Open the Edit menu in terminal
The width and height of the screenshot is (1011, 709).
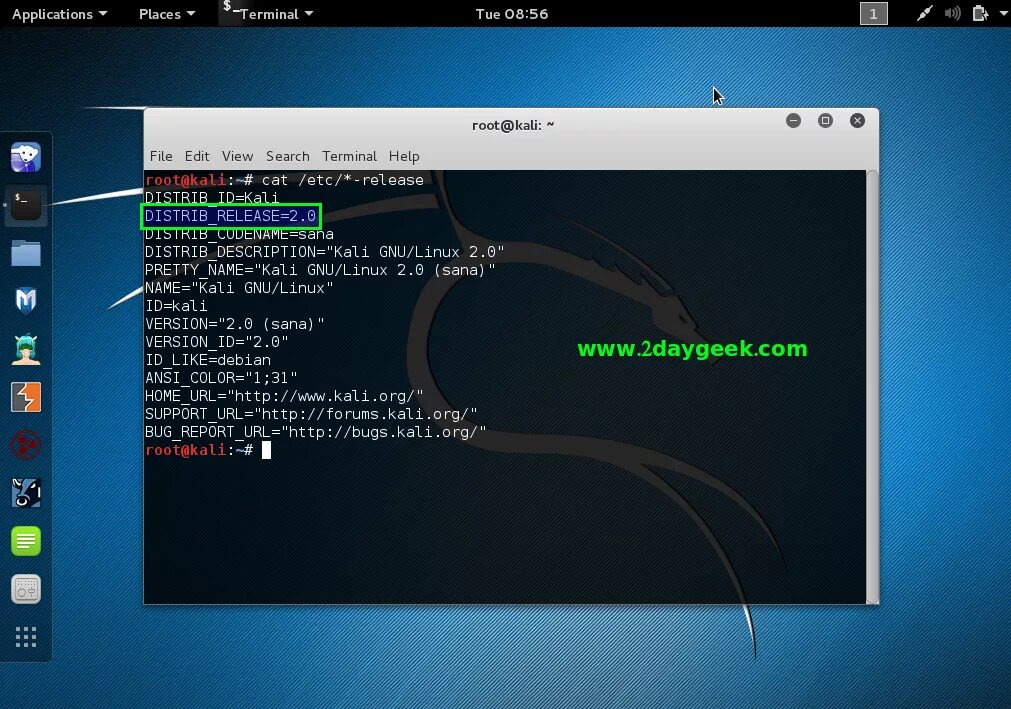click(197, 156)
